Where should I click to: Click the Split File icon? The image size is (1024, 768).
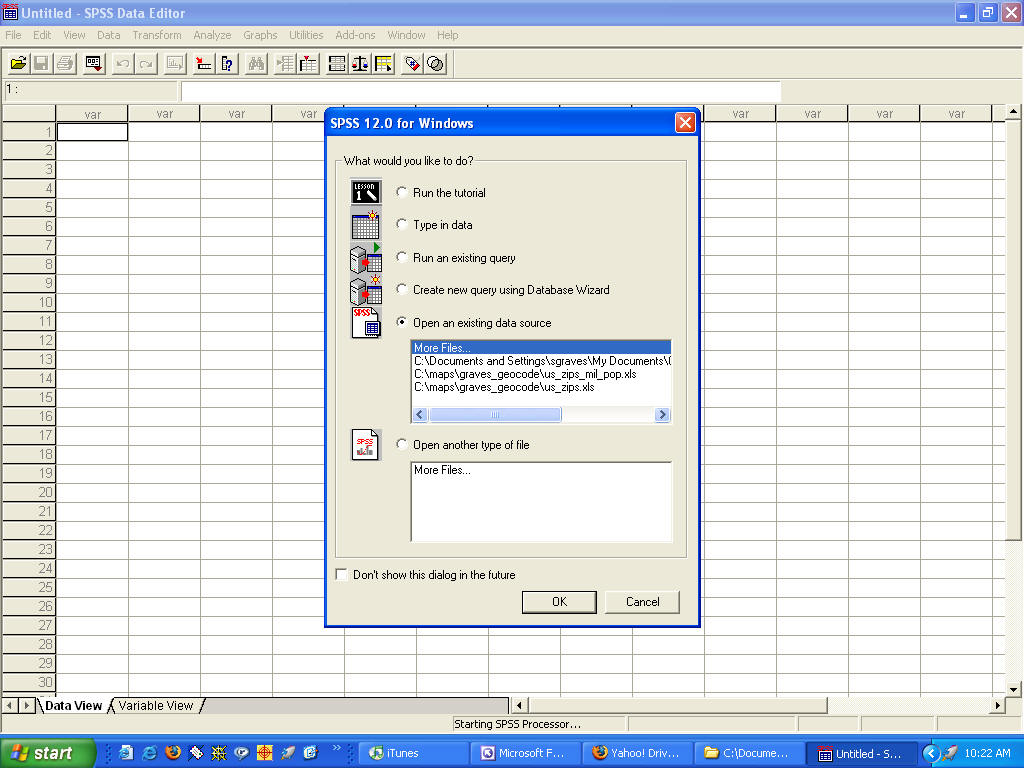pyautogui.click(x=337, y=63)
